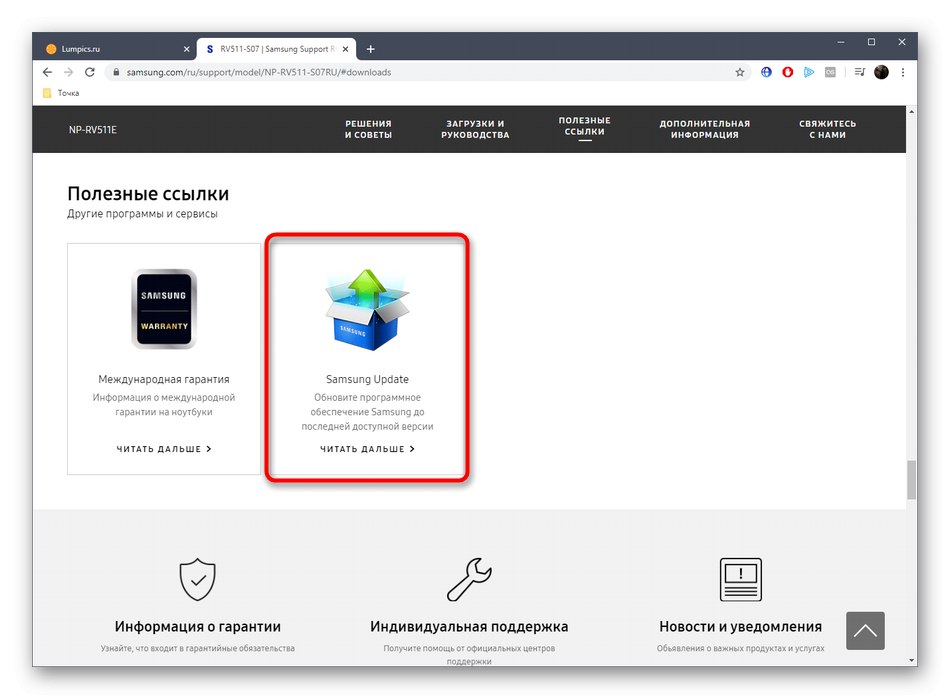Click the blue globe extension icon

pos(766,72)
